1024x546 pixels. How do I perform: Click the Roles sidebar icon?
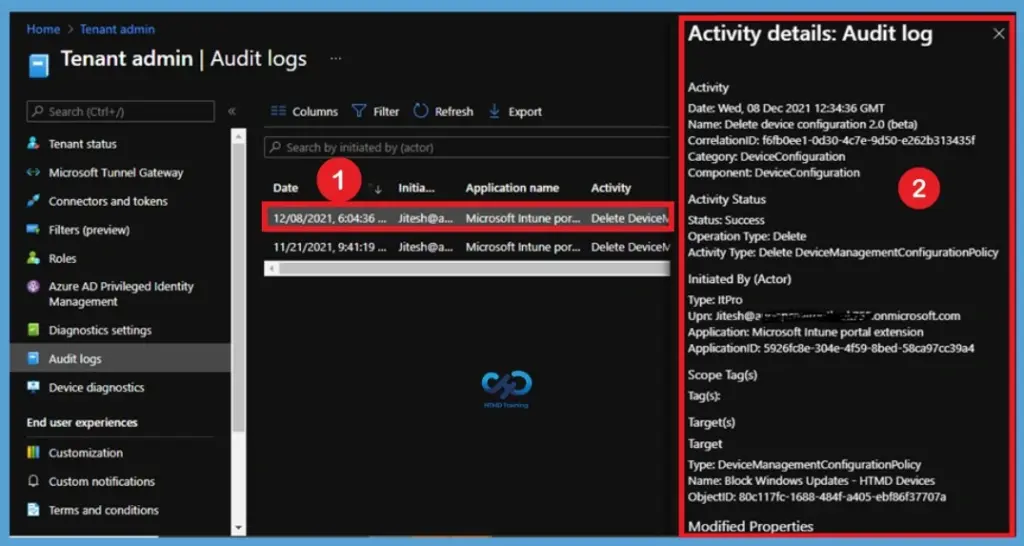[33, 258]
